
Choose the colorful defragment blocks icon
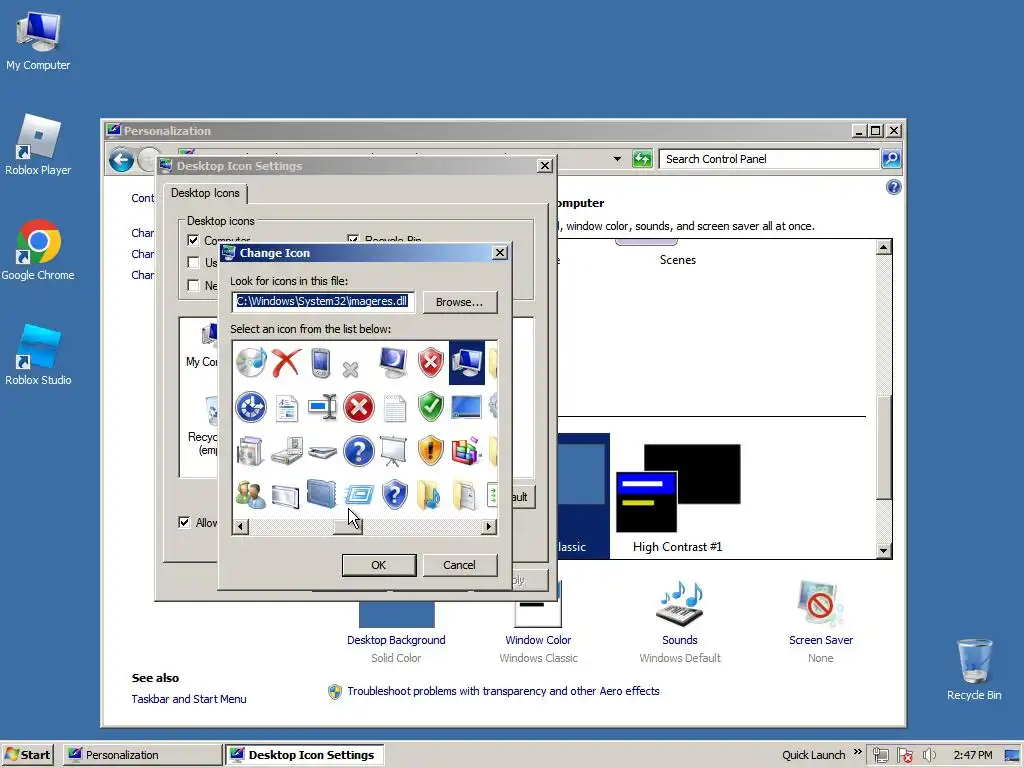click(x=466, y=451)
